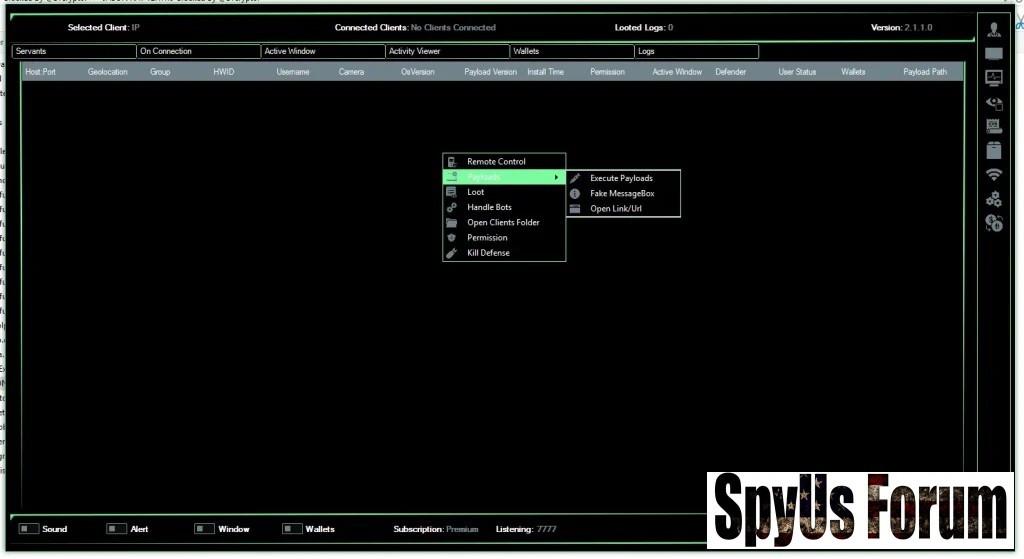Click the user profile icon in right sidebar
1024x559 pixels.
point(993,29)
